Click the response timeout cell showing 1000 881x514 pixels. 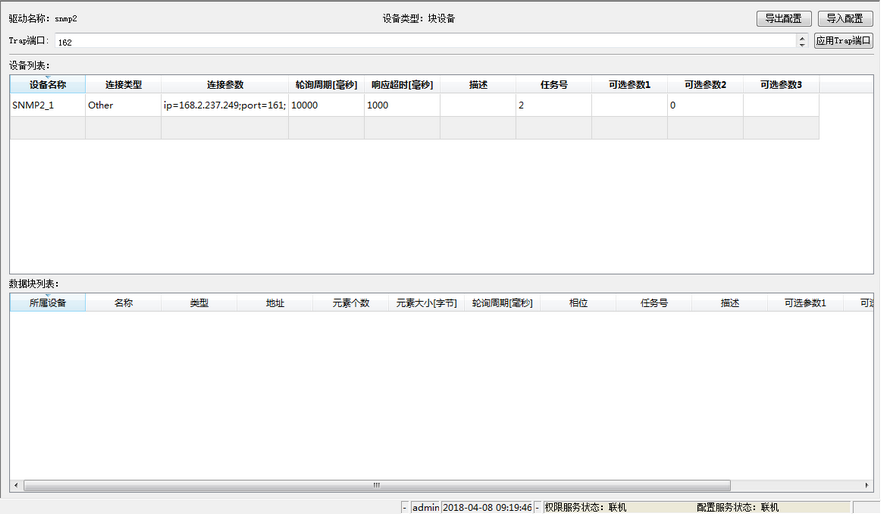(402, 105)
